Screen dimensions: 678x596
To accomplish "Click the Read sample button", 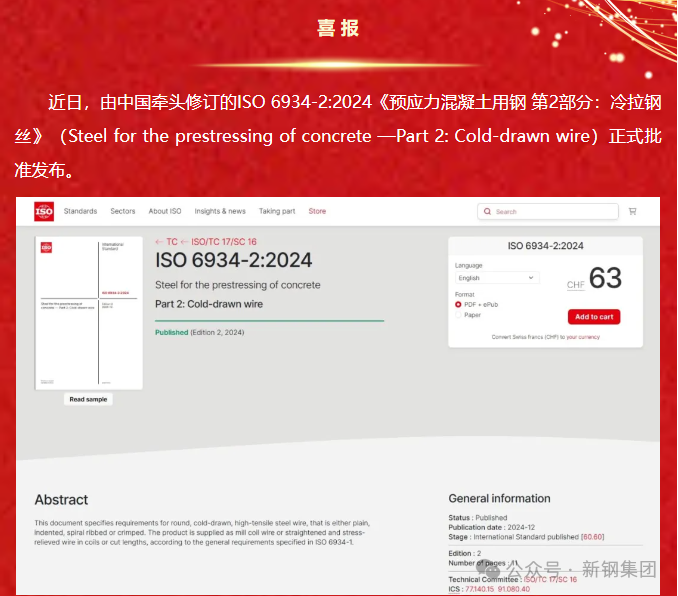I will pyautogui.click(x=89, y=399).
